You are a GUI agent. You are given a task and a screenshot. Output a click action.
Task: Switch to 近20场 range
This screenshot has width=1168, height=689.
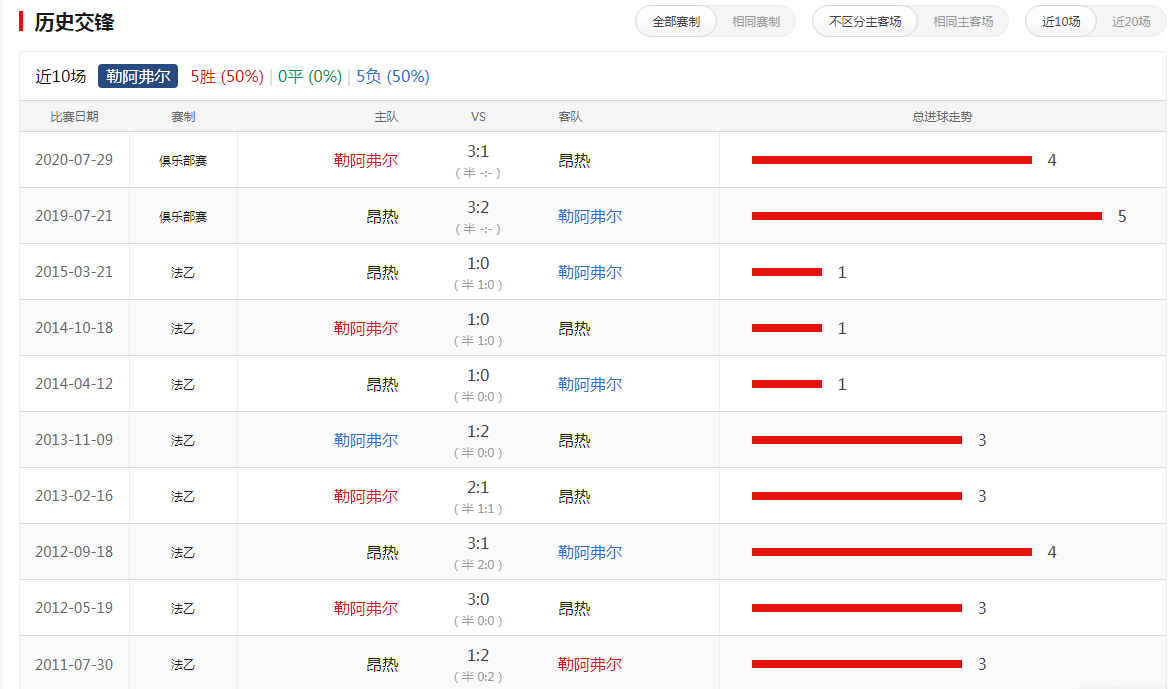pyautogui.click(x=1131, y=22)
